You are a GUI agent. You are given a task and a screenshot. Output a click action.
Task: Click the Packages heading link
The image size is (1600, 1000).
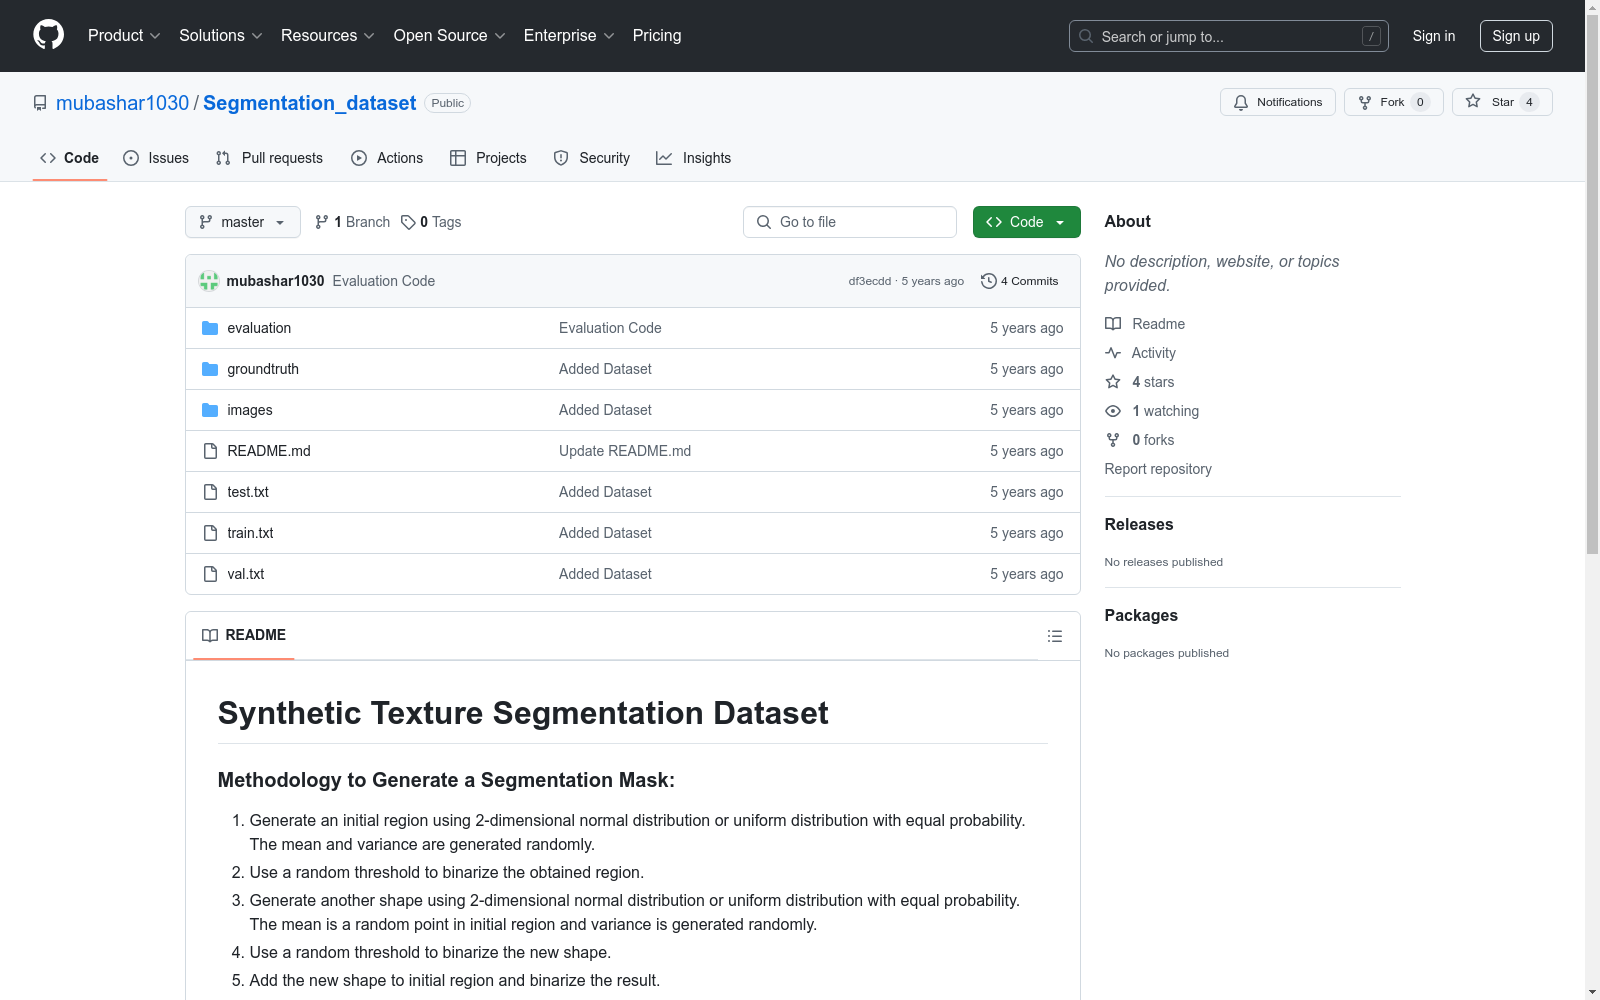1141,615
